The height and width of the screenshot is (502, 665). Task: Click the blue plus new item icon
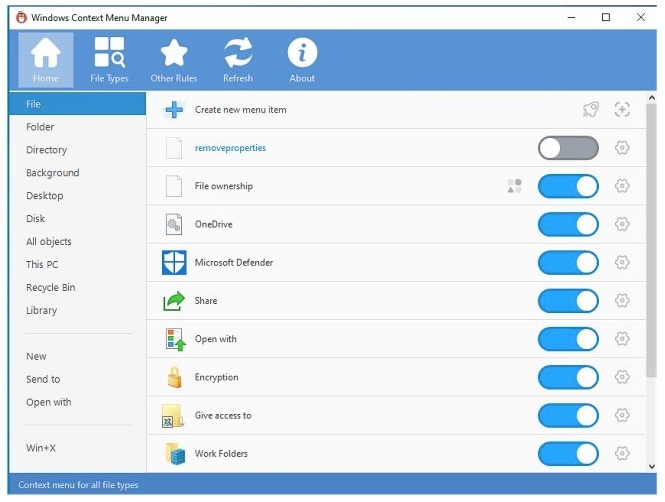tap(174, 110)
